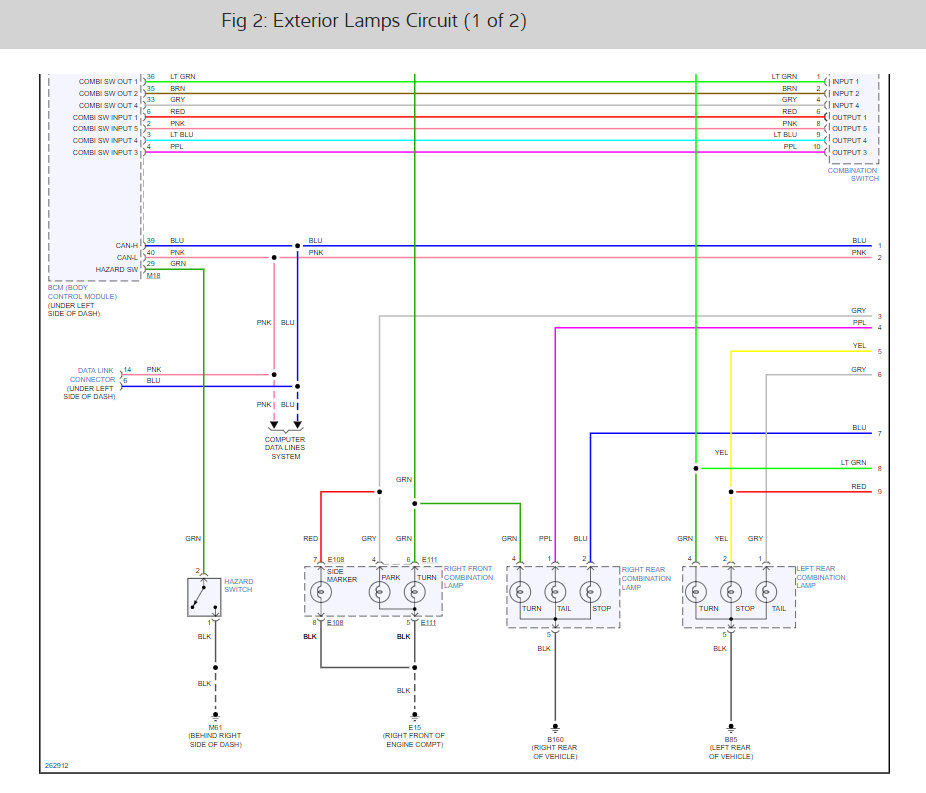Click the figure title Exterior Lamps Circuit
The height and width of the screenshot is (793, 926).
click(374, 21)
